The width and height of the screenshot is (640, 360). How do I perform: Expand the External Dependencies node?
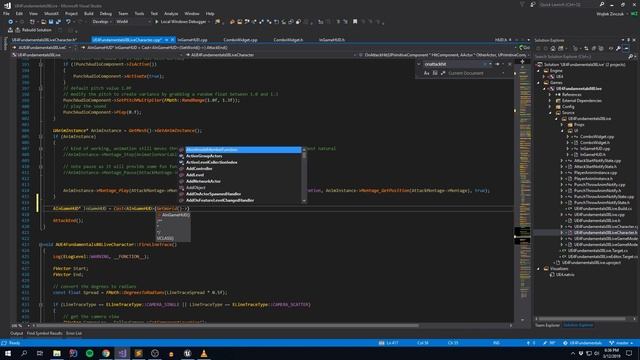[x=550, y=100]
